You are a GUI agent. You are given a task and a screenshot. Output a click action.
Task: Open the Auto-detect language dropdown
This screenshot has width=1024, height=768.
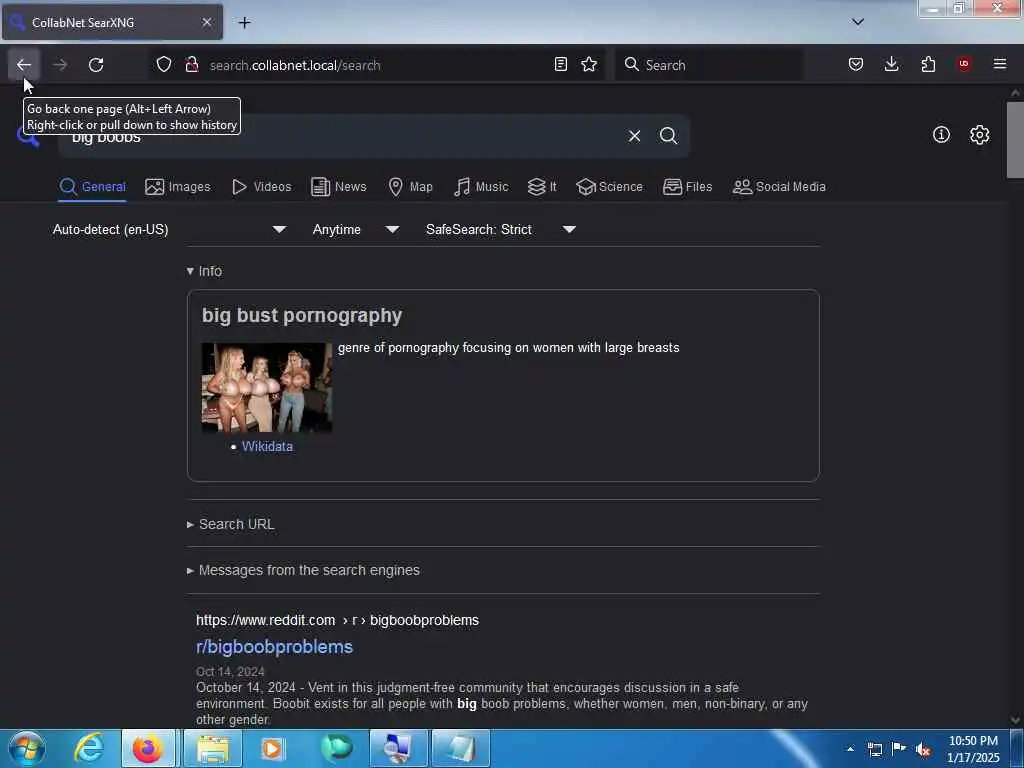point(170,229)
